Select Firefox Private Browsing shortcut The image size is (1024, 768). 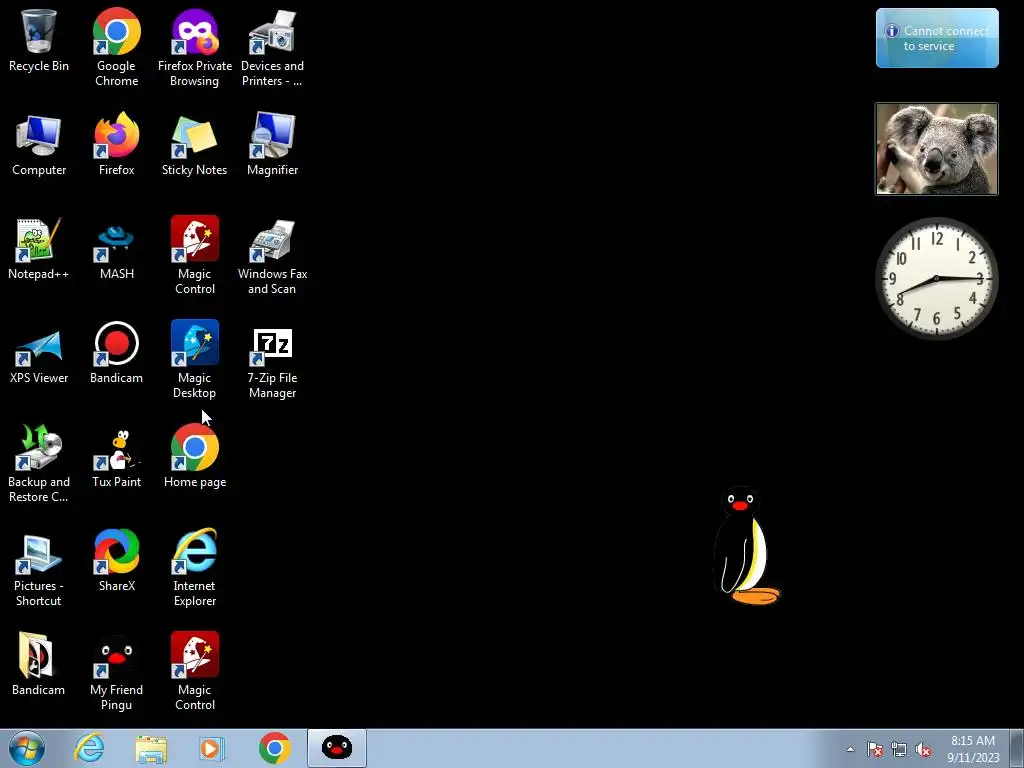[x=195, y=47]
